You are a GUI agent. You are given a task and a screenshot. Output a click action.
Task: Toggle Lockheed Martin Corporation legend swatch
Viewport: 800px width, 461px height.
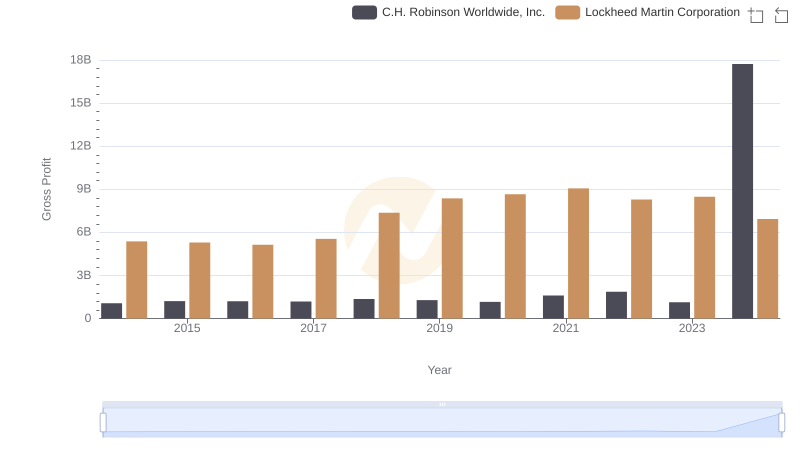point(567,12)
